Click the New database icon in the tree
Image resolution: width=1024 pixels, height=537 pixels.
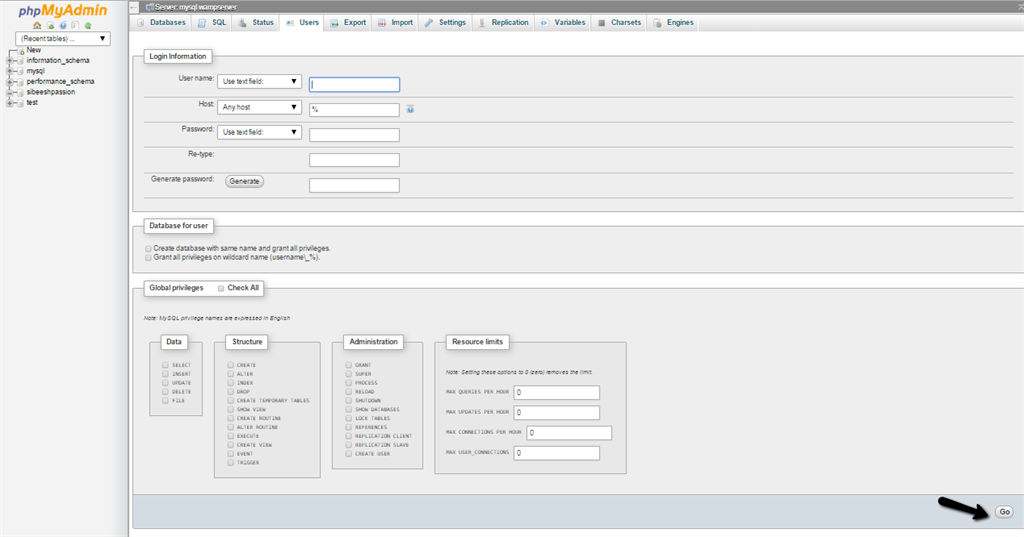click(x=22, y=51)
